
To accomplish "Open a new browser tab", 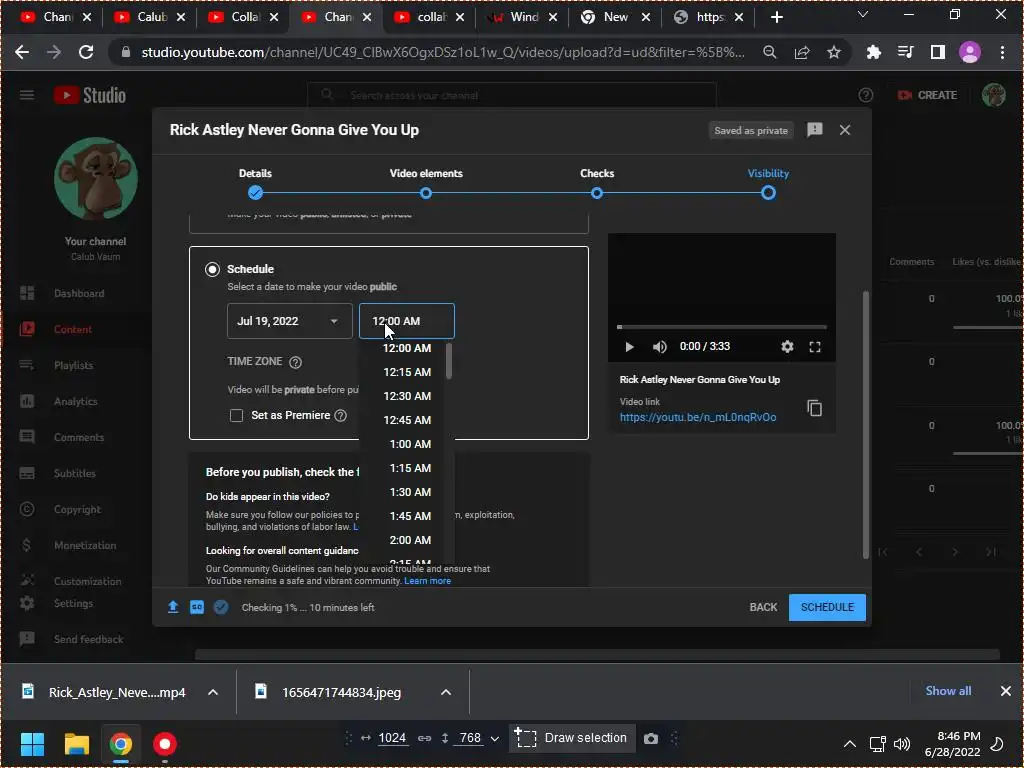I will (776, 17).
